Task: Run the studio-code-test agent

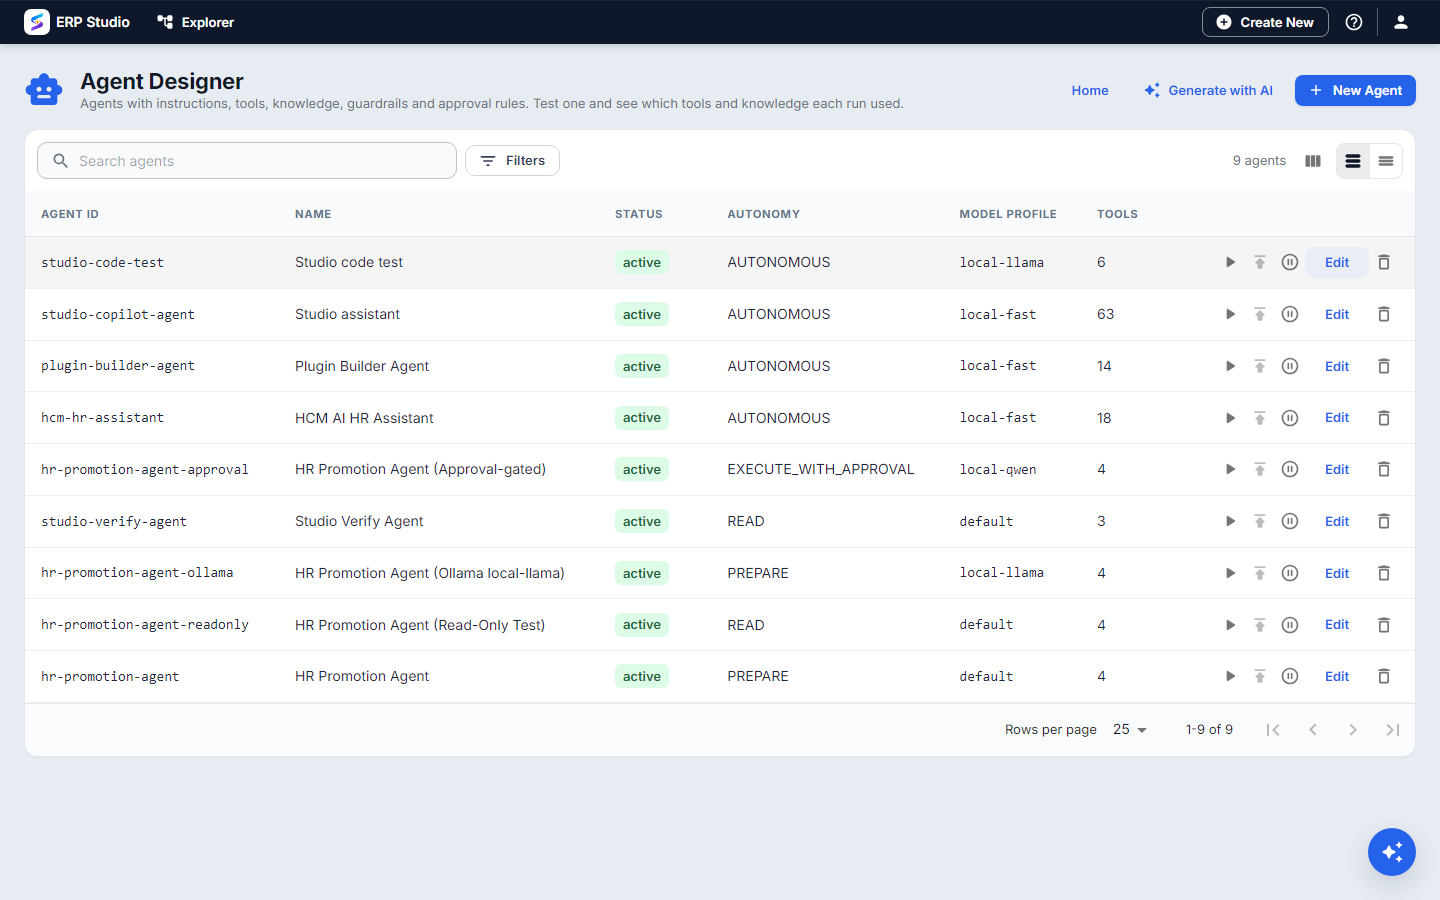Action: pos(1230,262)
